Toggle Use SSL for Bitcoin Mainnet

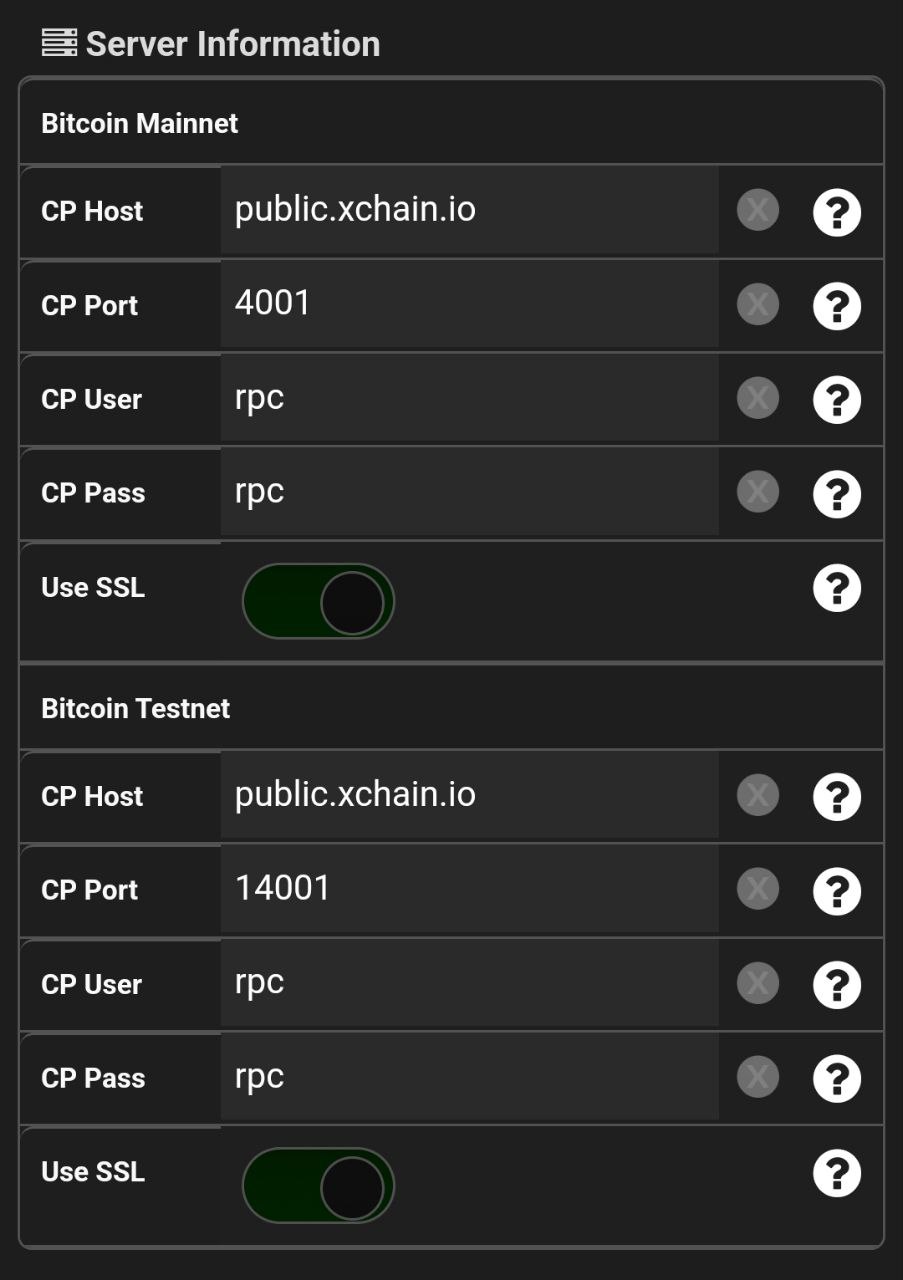[318, 602]
